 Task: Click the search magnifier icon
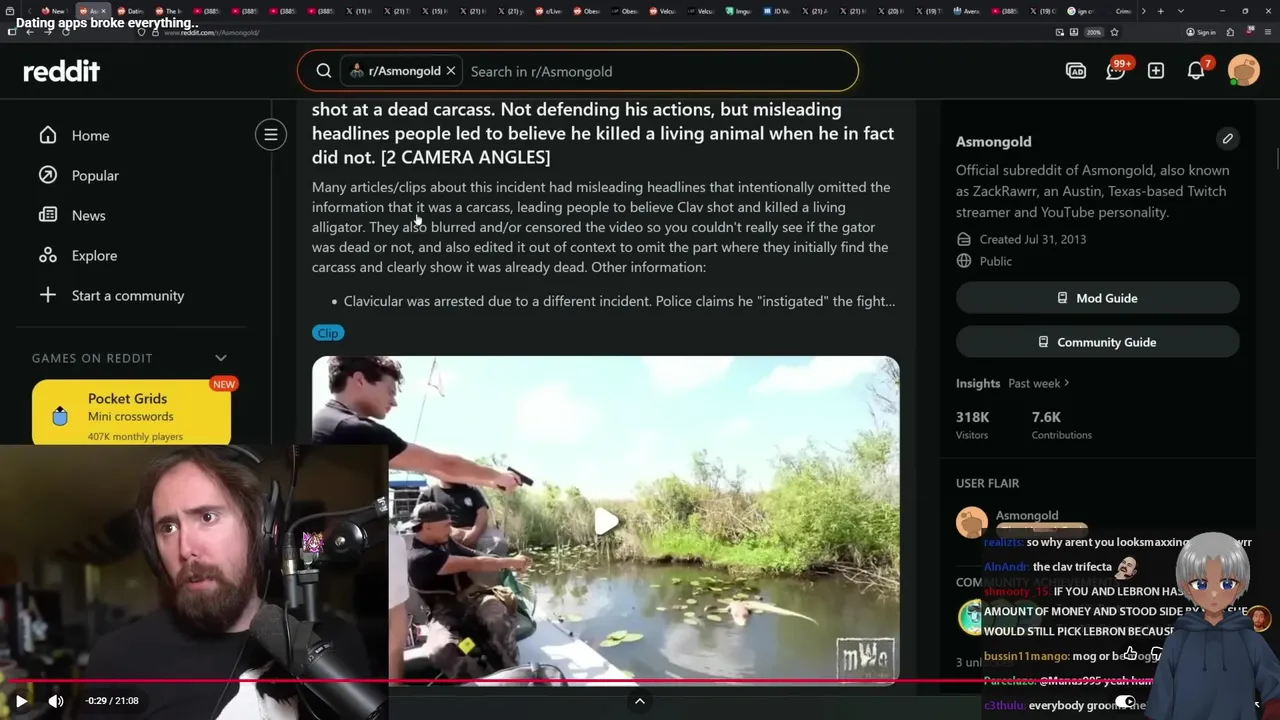point(324,71)
